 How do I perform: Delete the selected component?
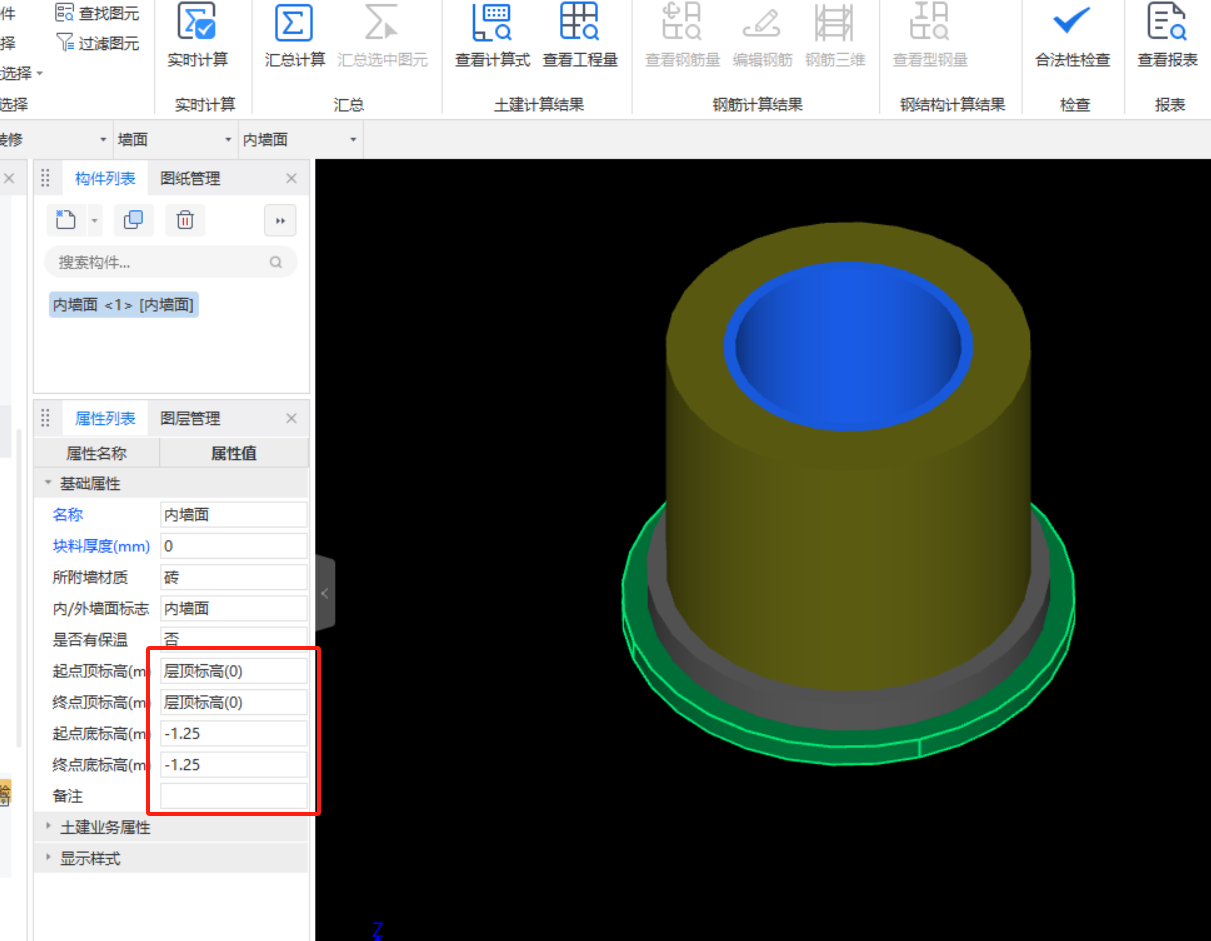[x=185, y=220]
